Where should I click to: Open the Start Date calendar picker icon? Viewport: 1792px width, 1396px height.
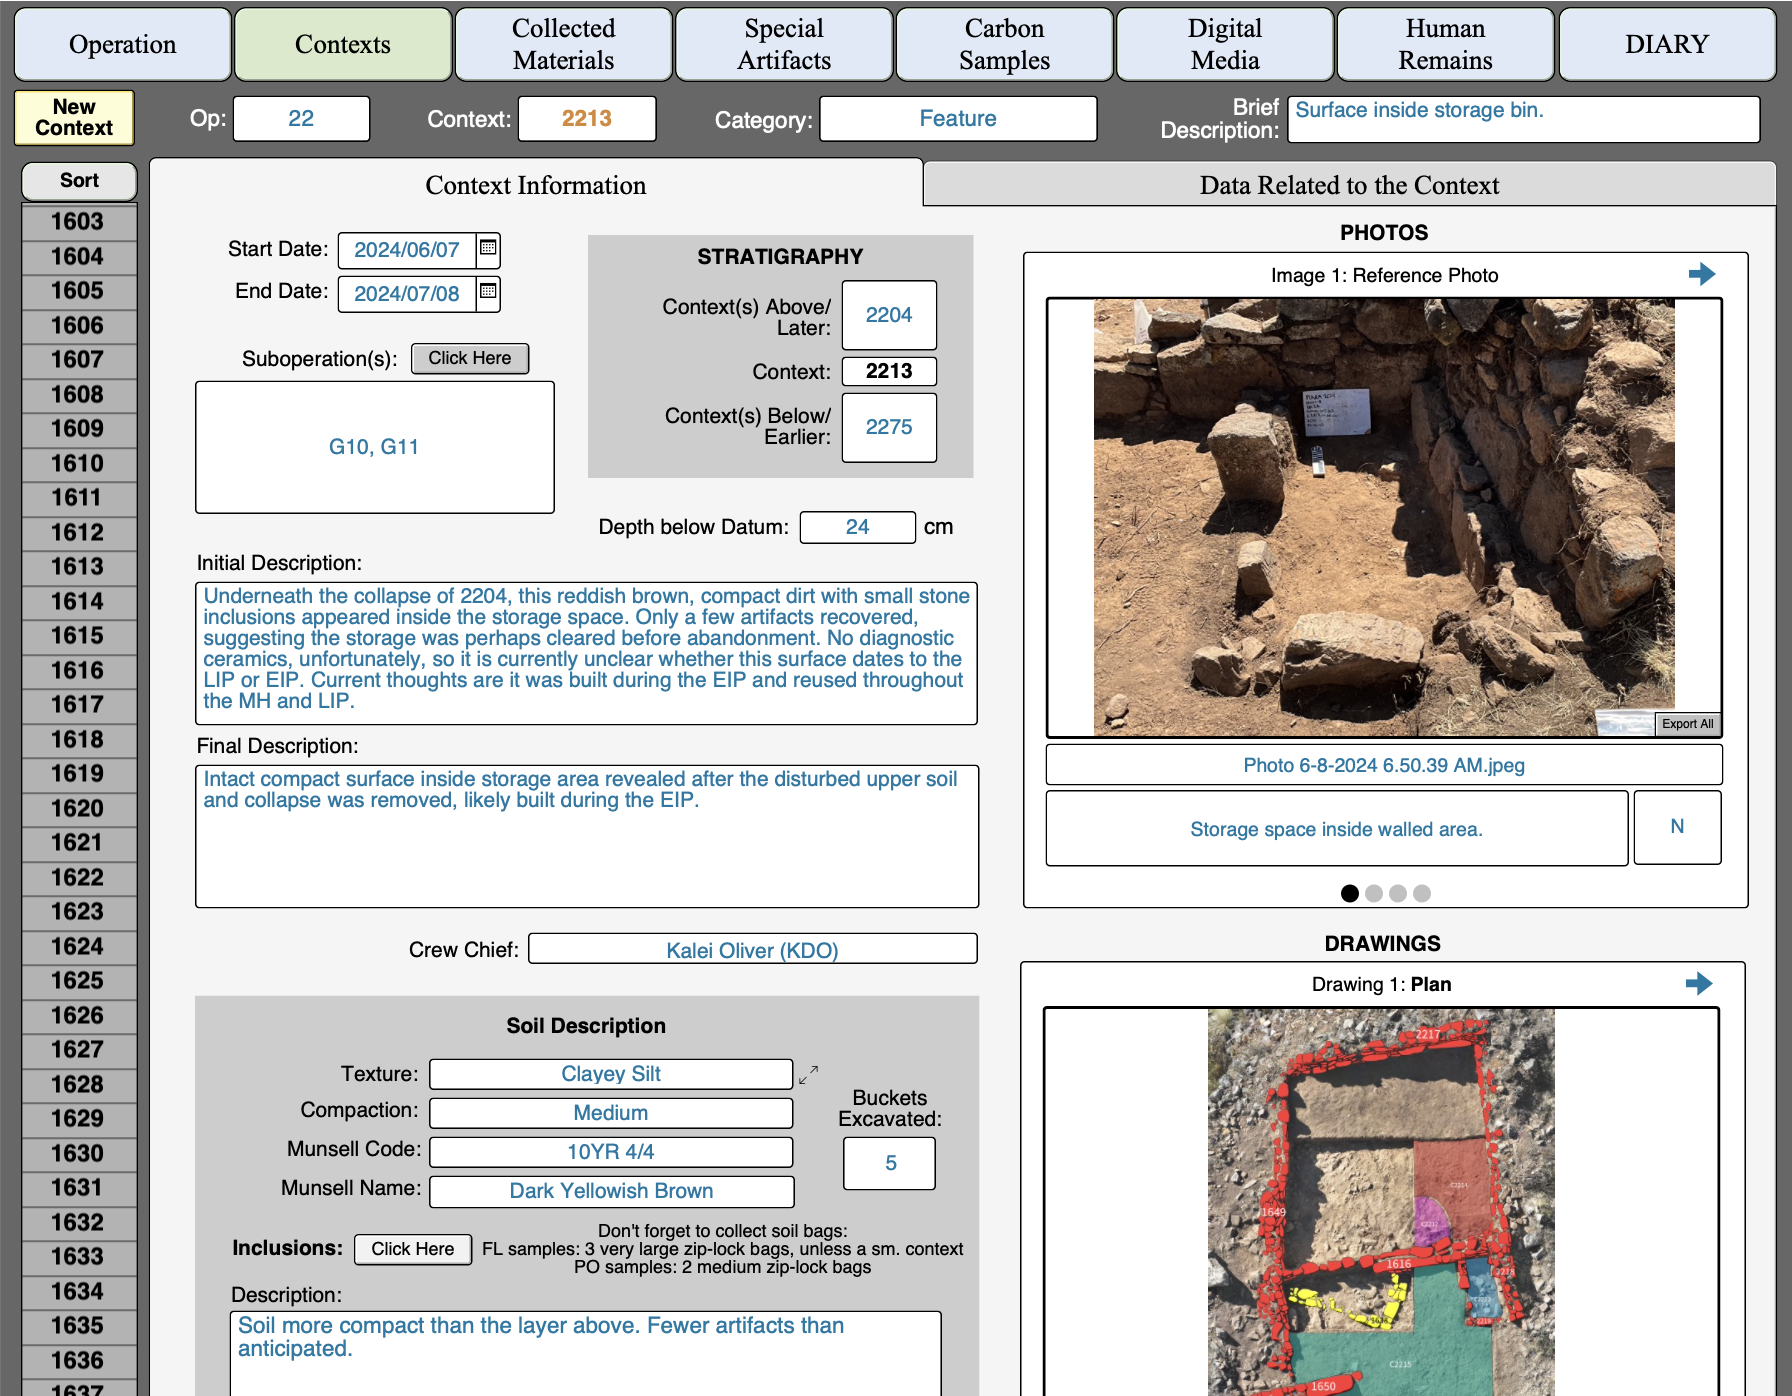[488, 248]
